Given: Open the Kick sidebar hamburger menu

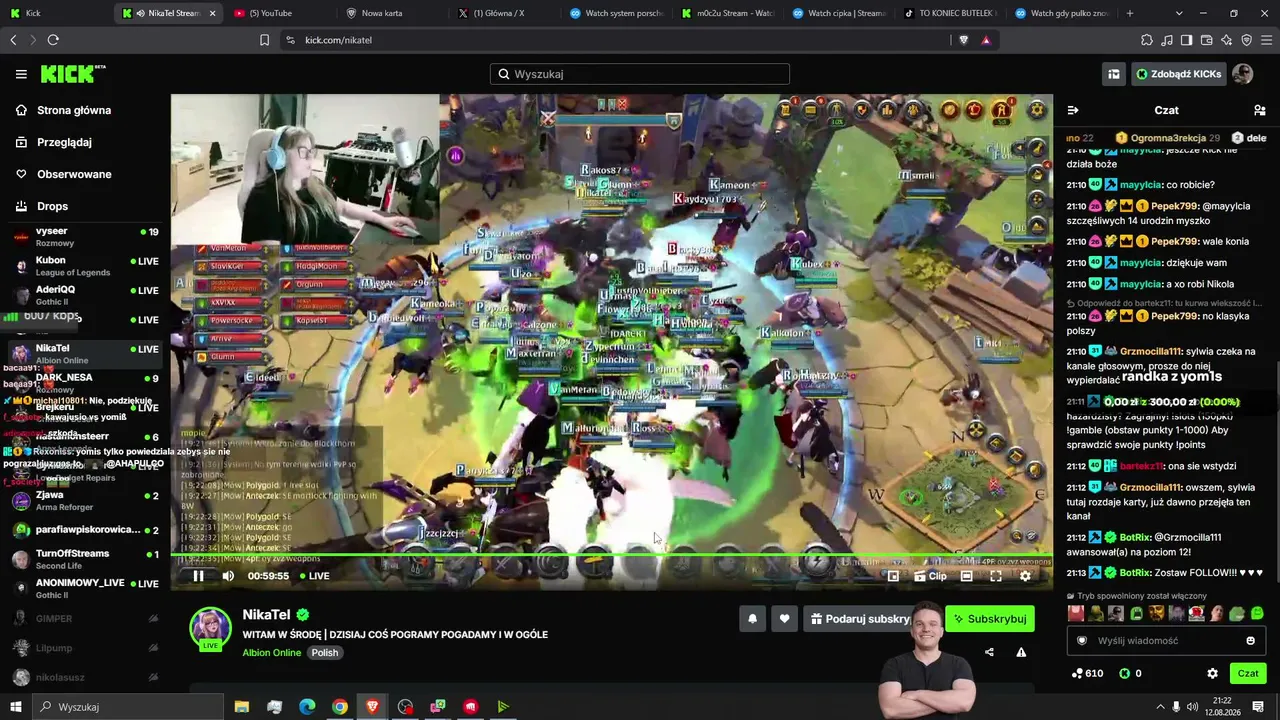Looking at the screenshot, I should [21, 74].
